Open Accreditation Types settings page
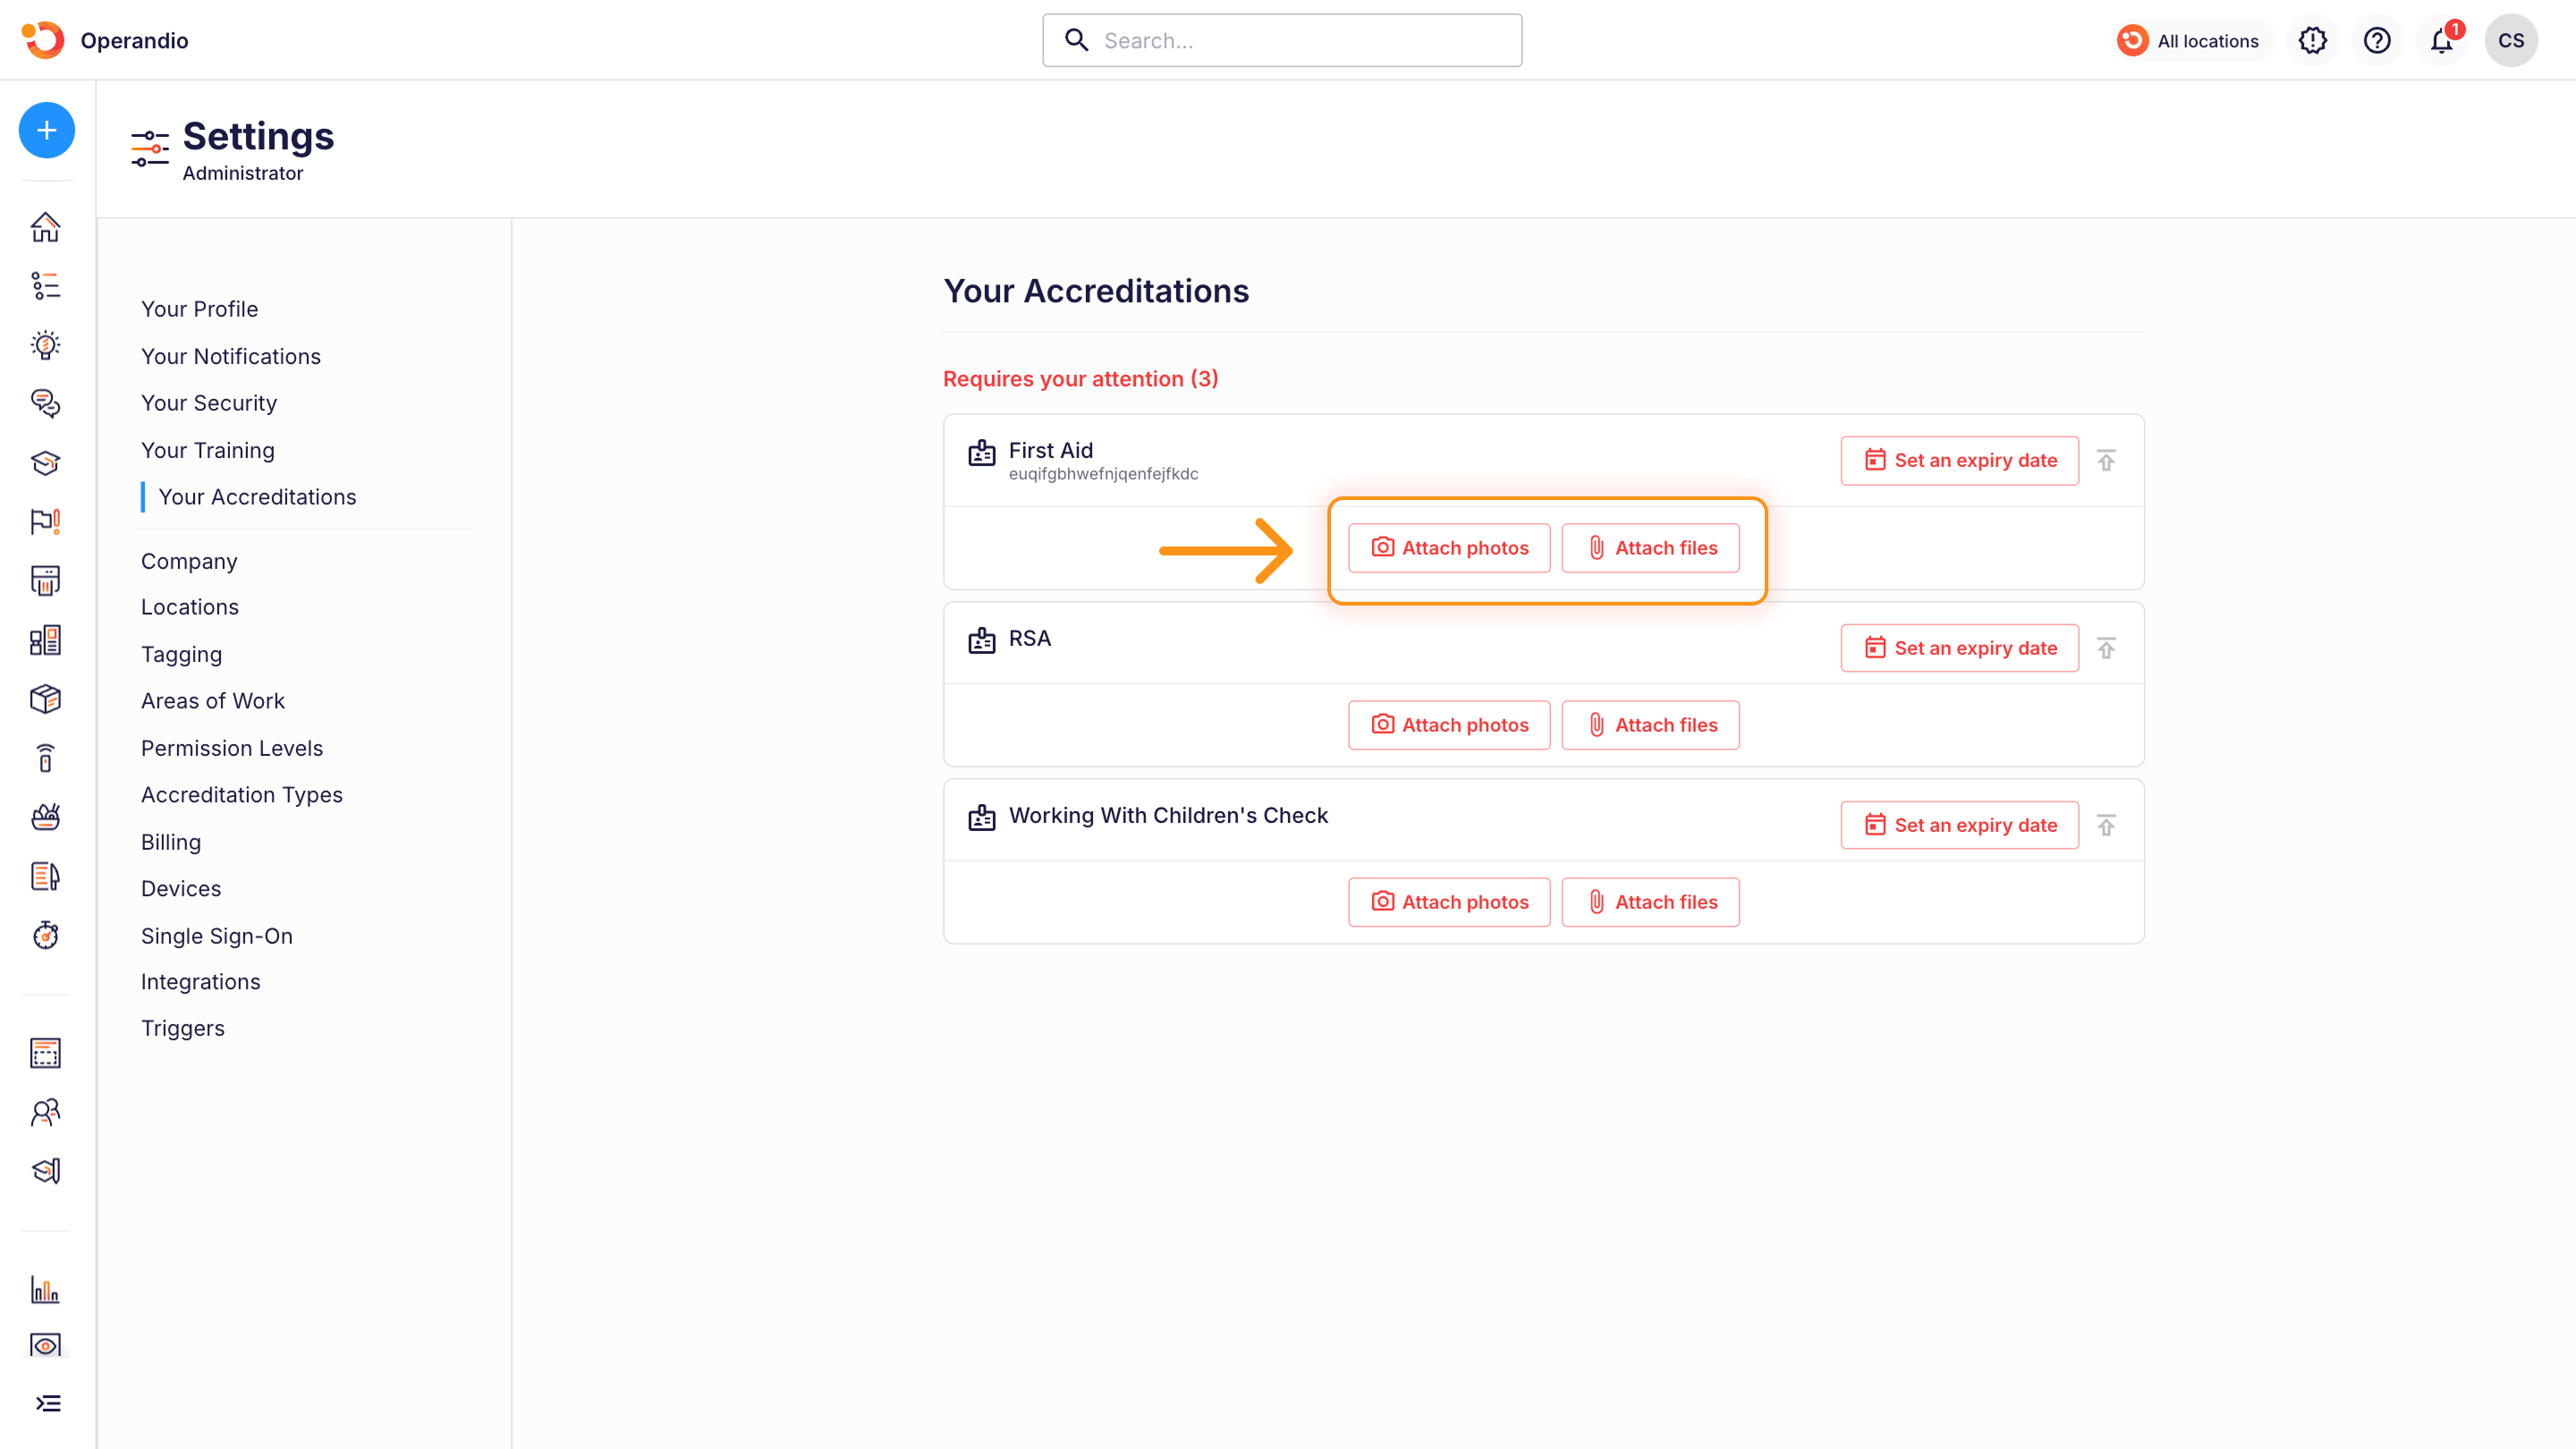Viewport: 2576px width, 1449px height. point(241,795)
